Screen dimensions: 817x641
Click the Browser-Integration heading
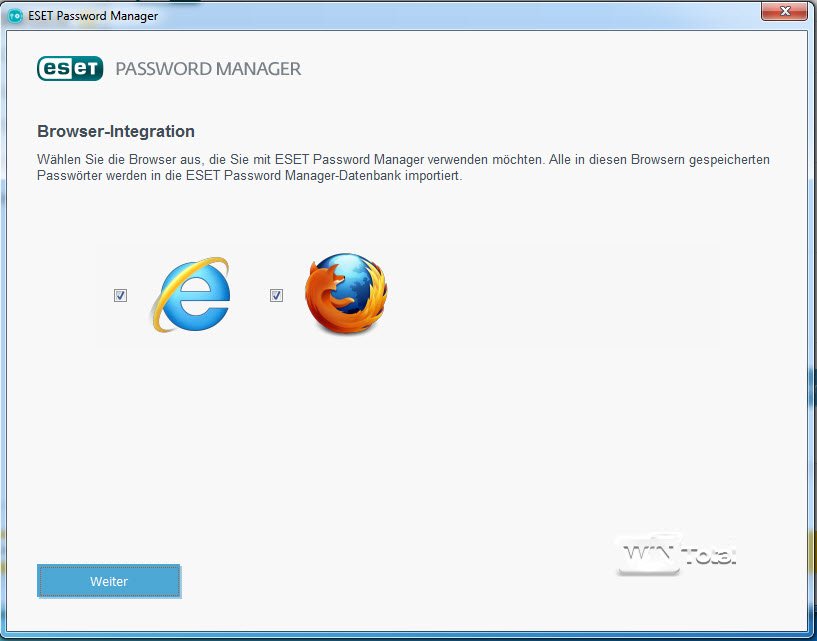point(116,131)
